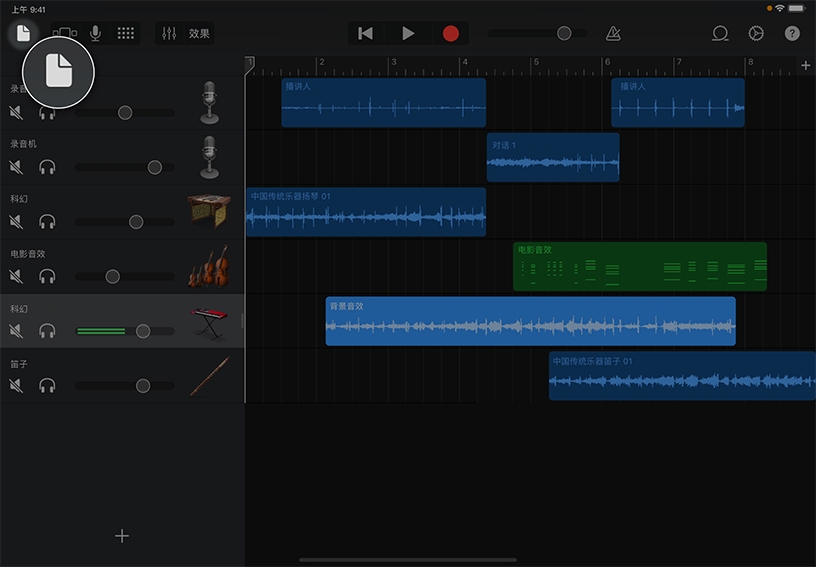Viewport: 816px width, 567px height.
Task: Open the track controls mixer icon
Action: point(169,33)
